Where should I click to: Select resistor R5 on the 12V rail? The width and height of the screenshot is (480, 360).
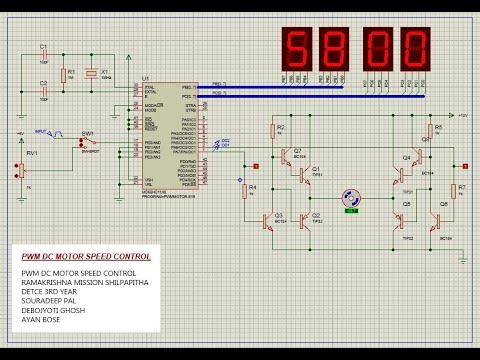430,131
